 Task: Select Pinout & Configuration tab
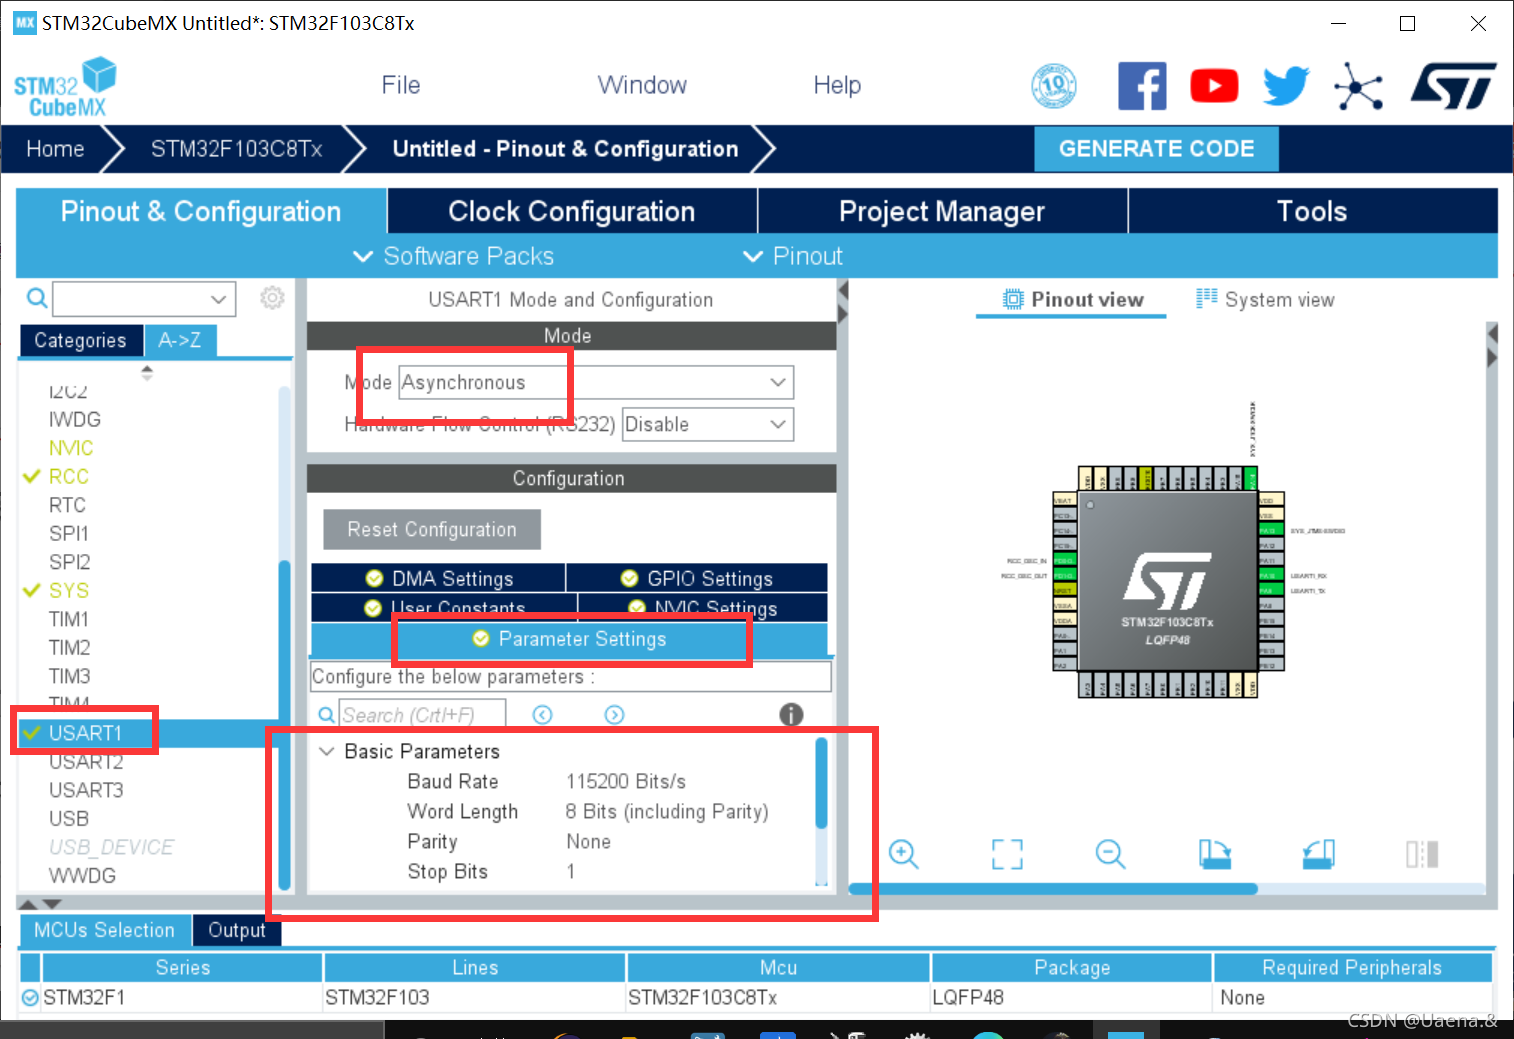[x=201, y=211]
